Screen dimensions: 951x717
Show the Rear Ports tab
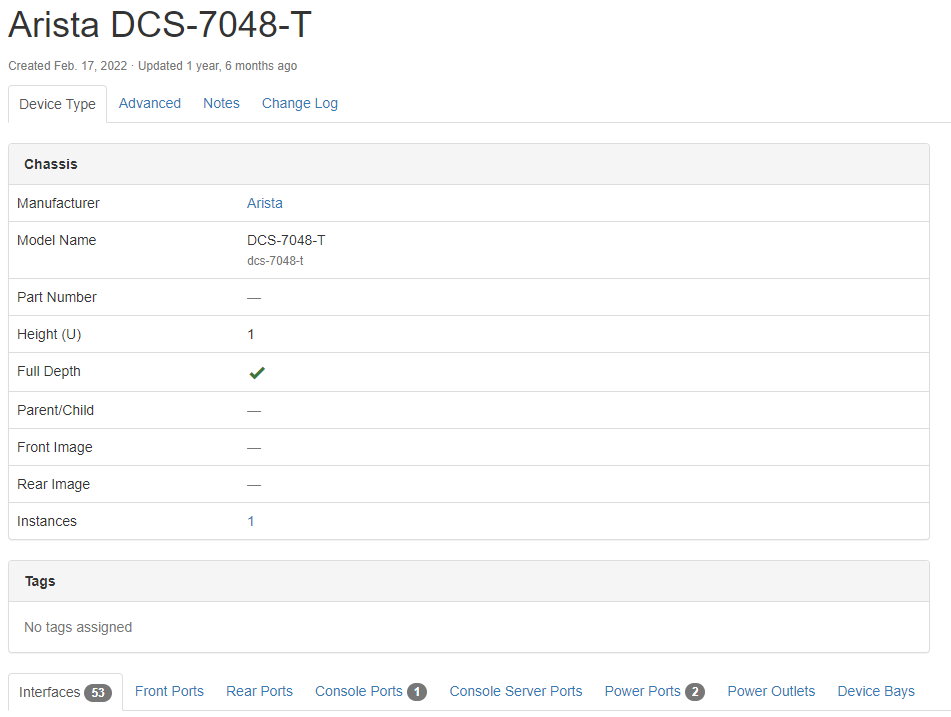259,691
